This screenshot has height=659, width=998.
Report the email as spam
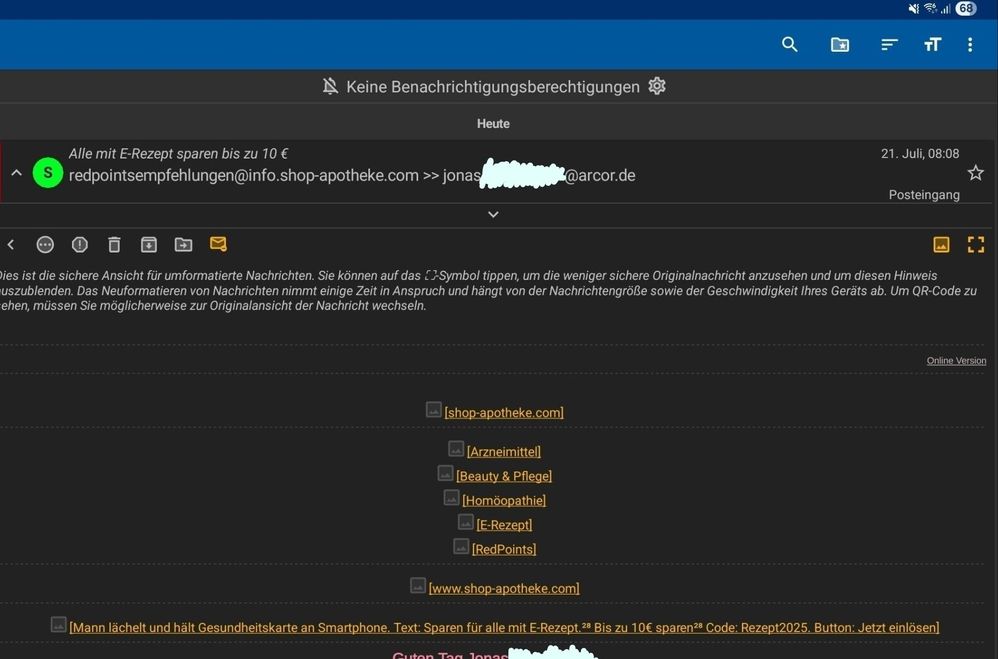coord(79,244)
